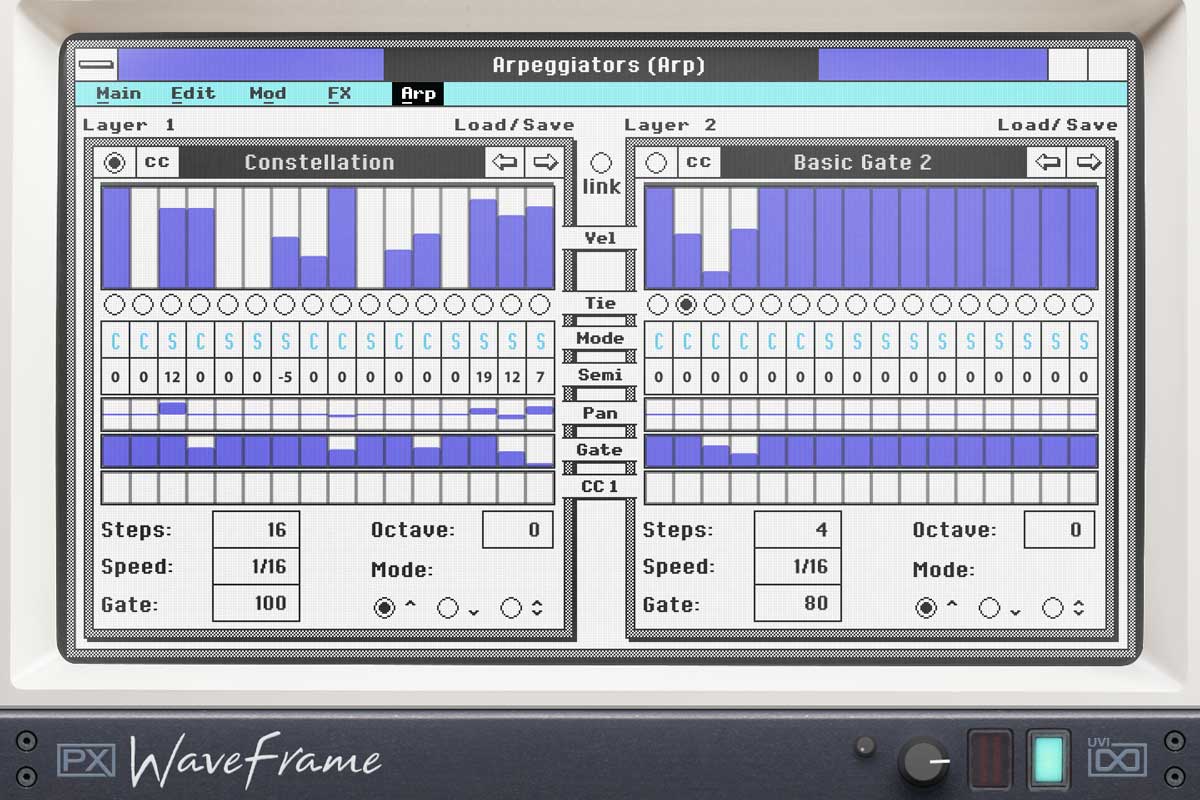Open the Mod tab
Screen dimensions: 1200x800
(x=267, y=94)
